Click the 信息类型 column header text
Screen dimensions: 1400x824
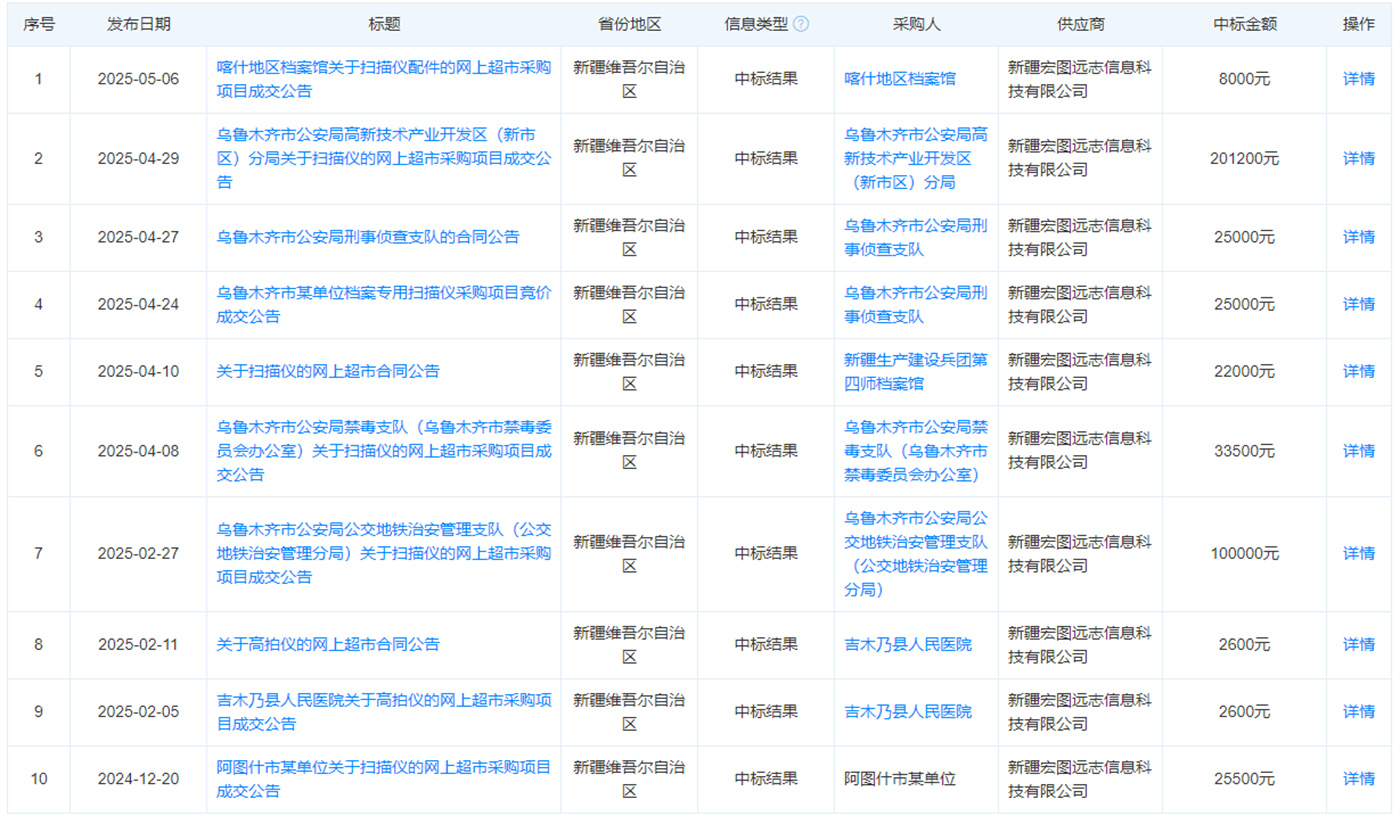(x=756, y=24)
